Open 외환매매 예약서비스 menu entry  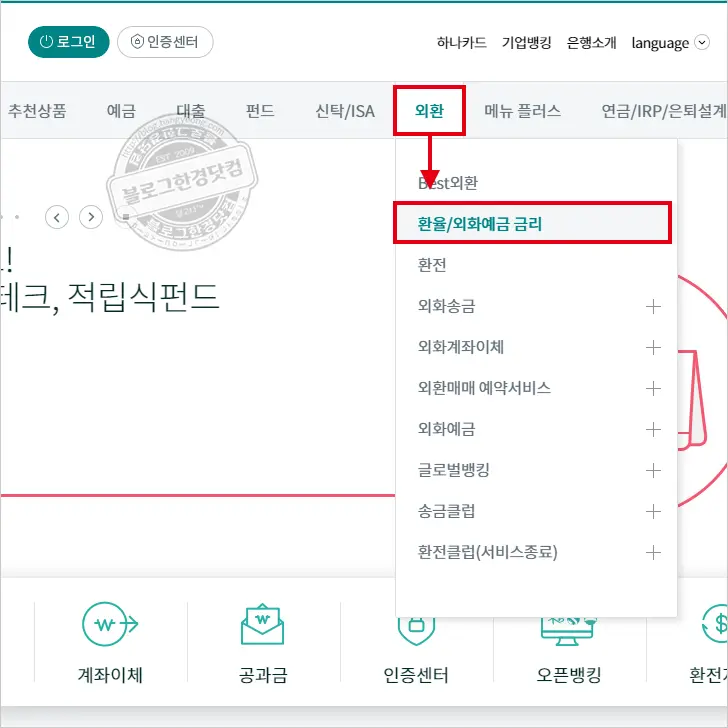[x=484, y=388]
